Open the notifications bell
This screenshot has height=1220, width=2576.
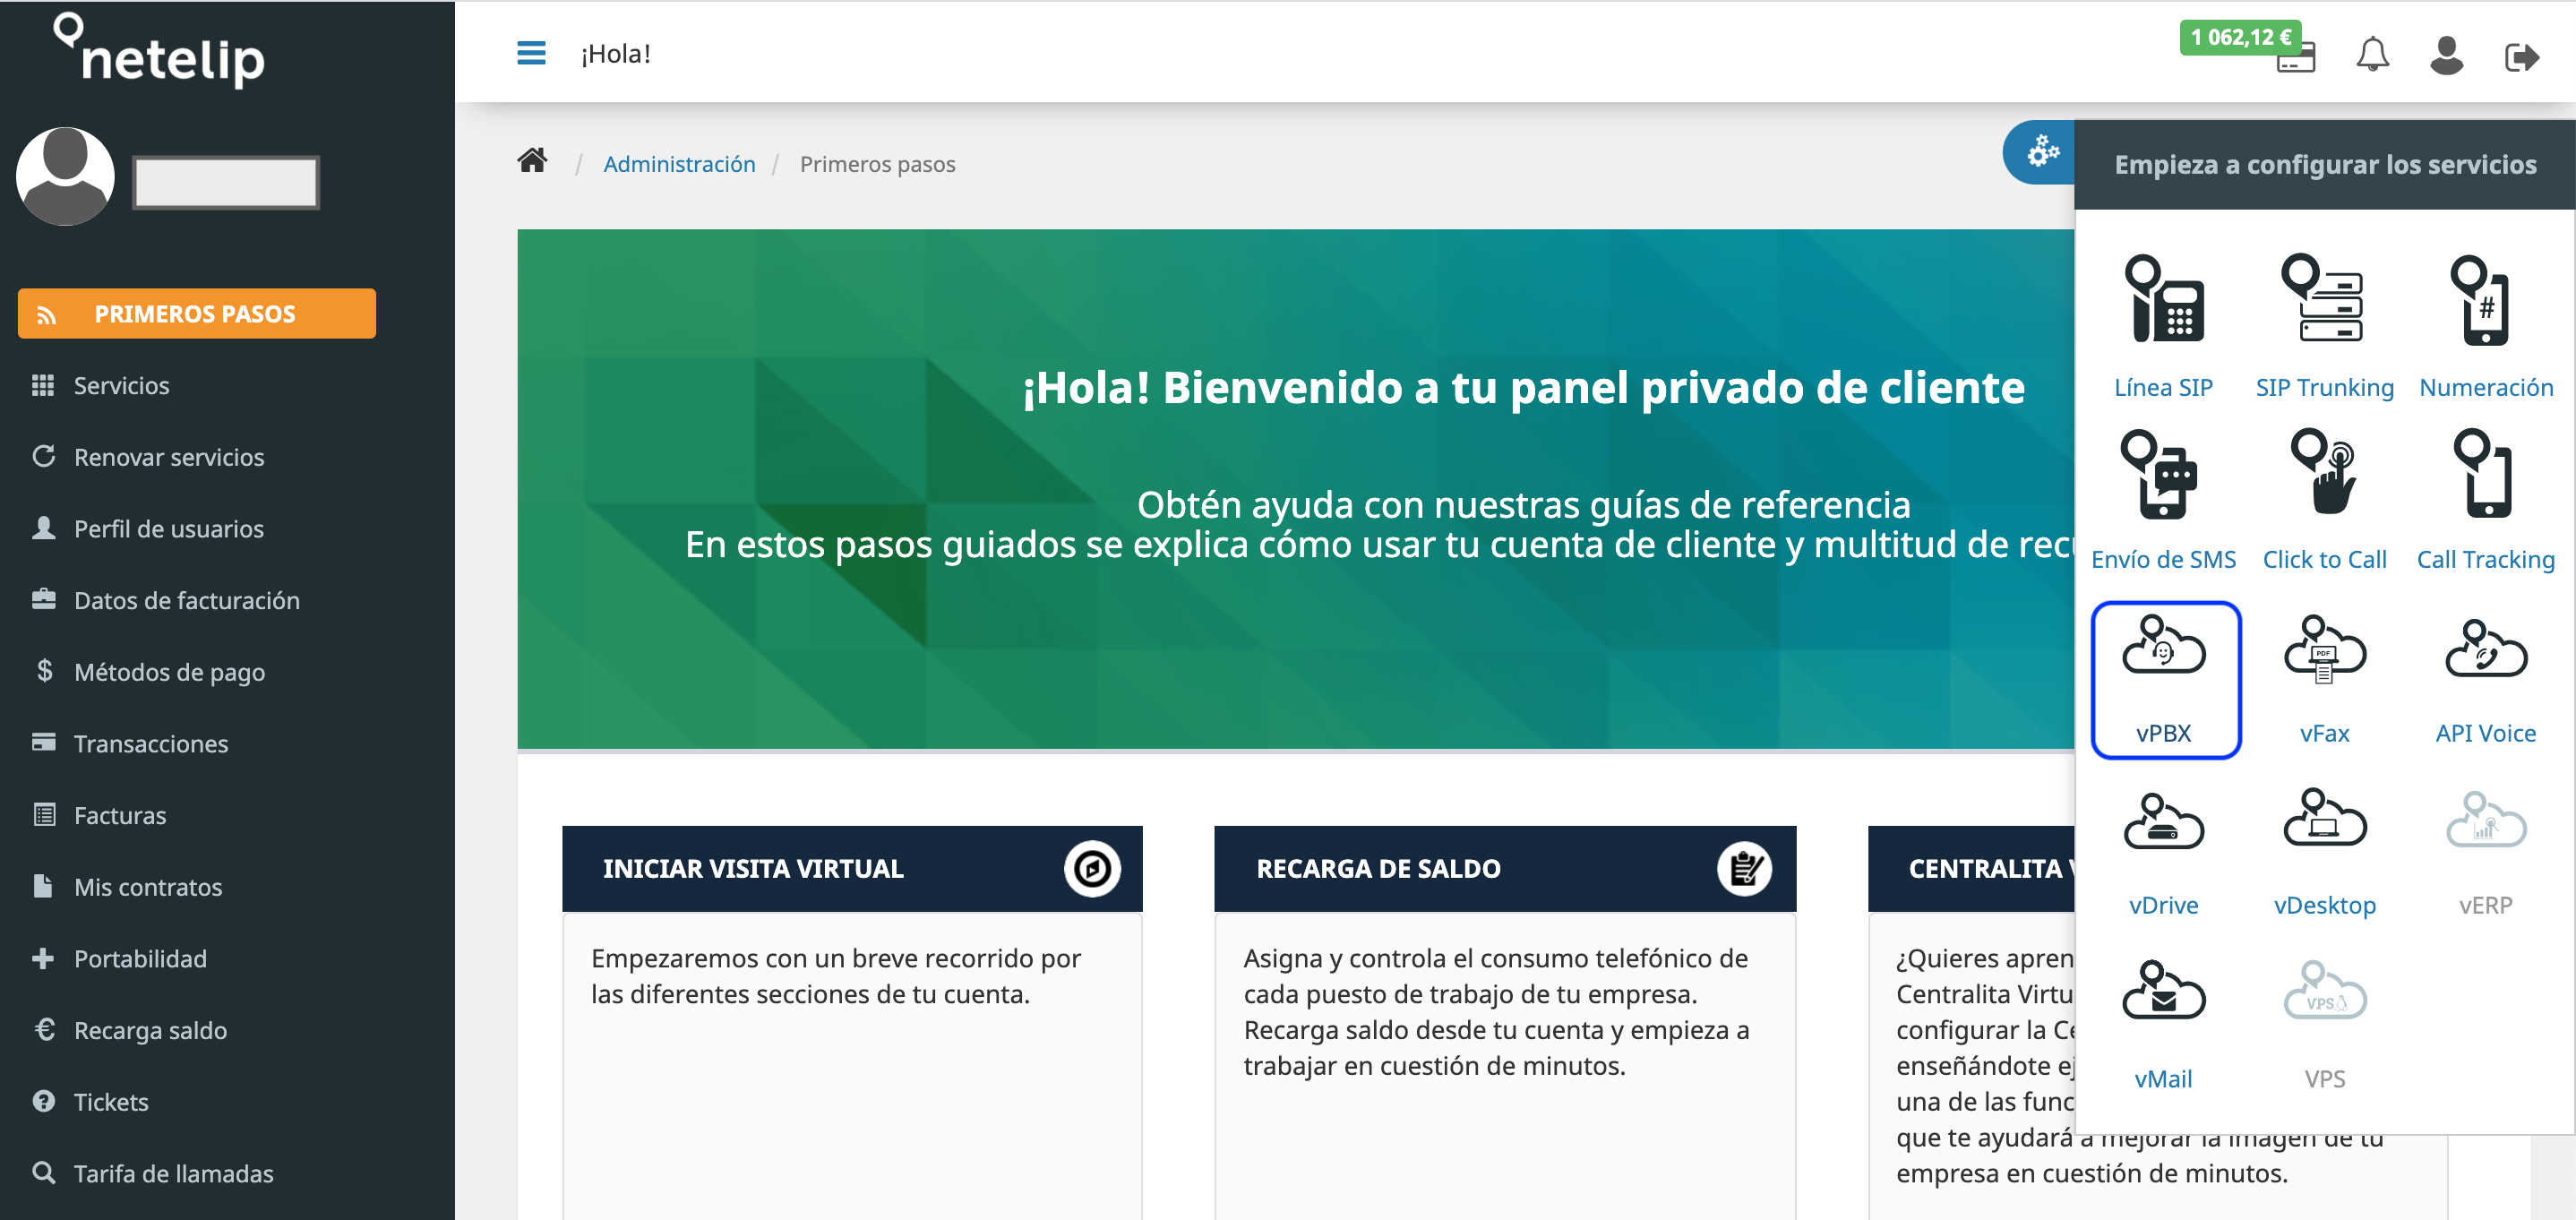point(2372,55)
